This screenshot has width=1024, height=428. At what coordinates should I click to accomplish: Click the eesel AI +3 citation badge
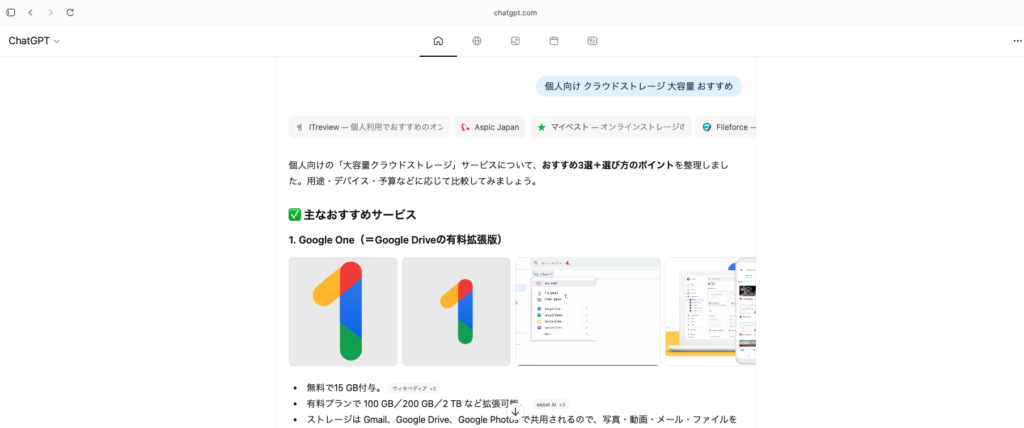(551, 404)
